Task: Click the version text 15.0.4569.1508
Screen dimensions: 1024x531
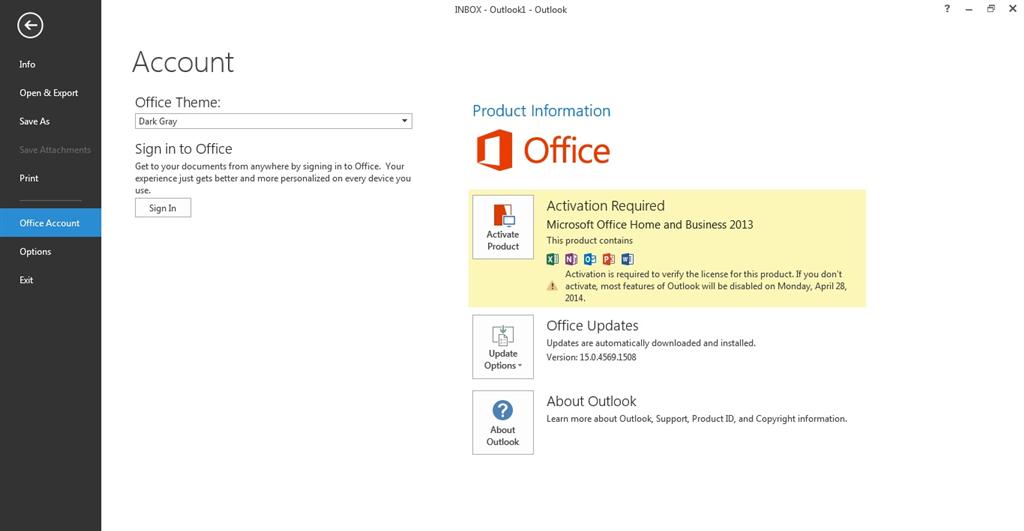Action: tap(608, 357)
